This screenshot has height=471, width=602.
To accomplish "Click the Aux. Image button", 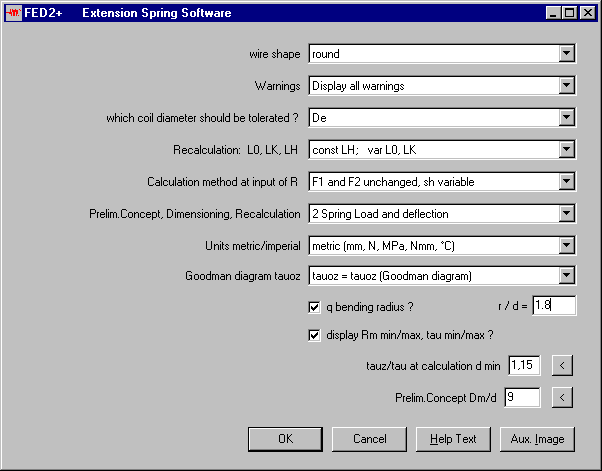I will point(537,439).
